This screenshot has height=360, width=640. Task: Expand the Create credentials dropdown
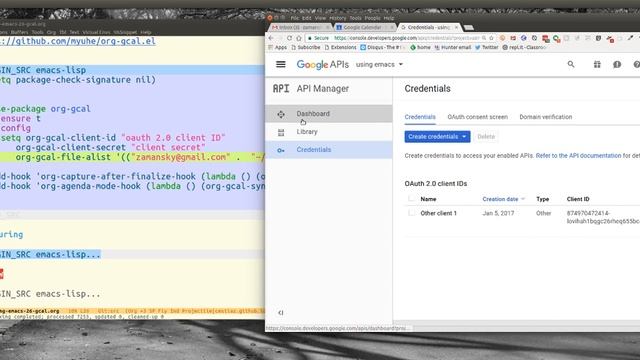click(464, 137)
